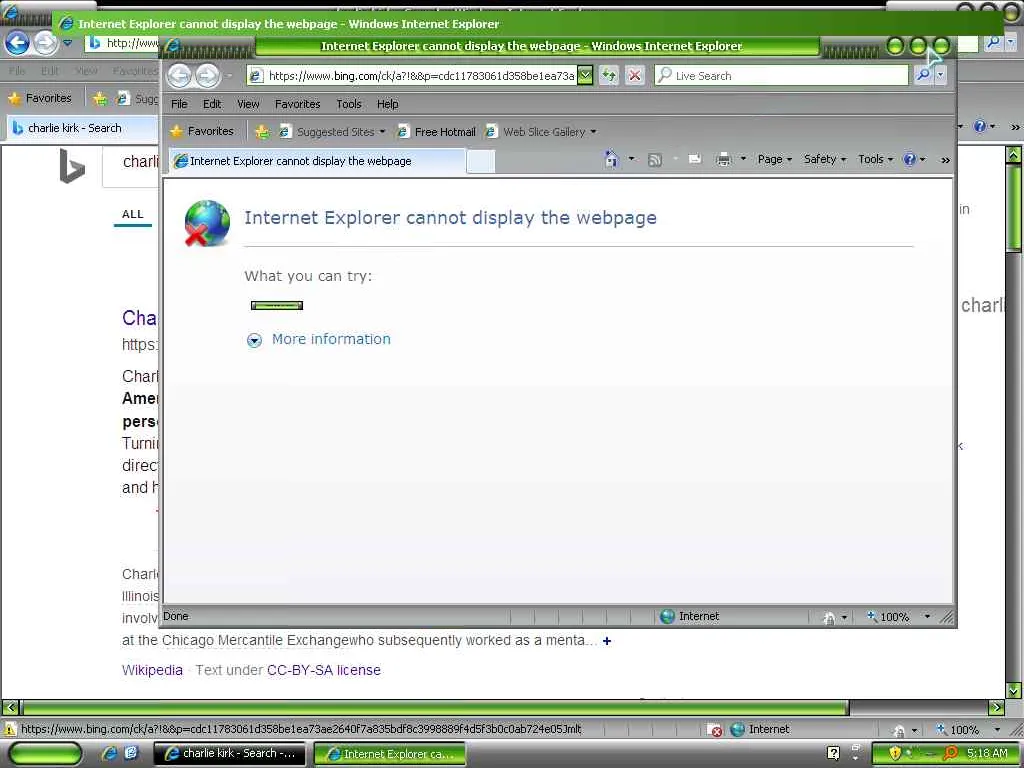Open address bar dropdown in front window
This screenshot has width=1024, height=768.
tap(585, 76)
